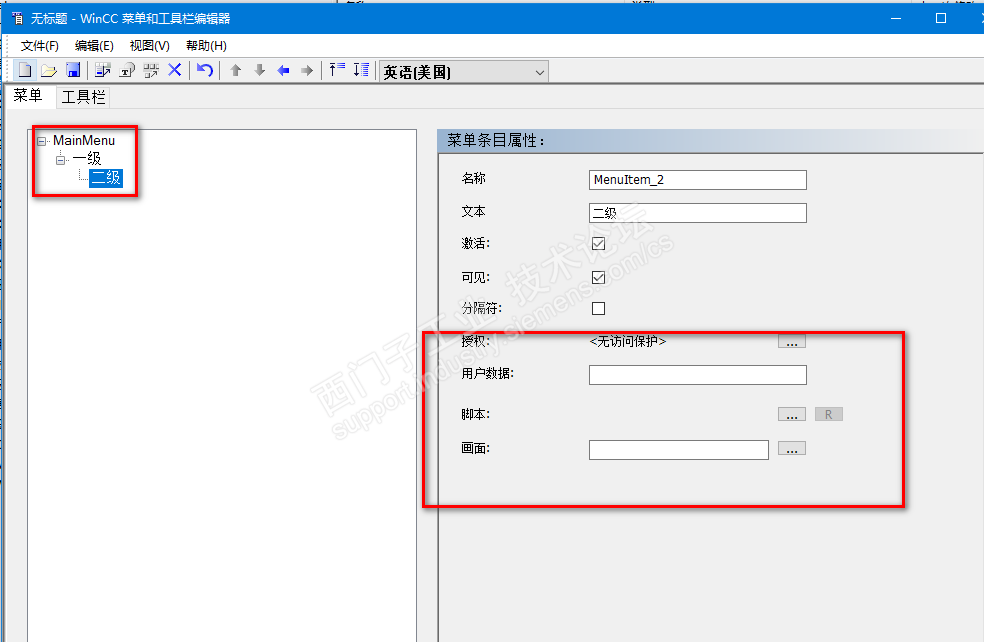This screenshot has width=984, height=642.
Task: Minimize the WinCC editor window
Action: 896,18
